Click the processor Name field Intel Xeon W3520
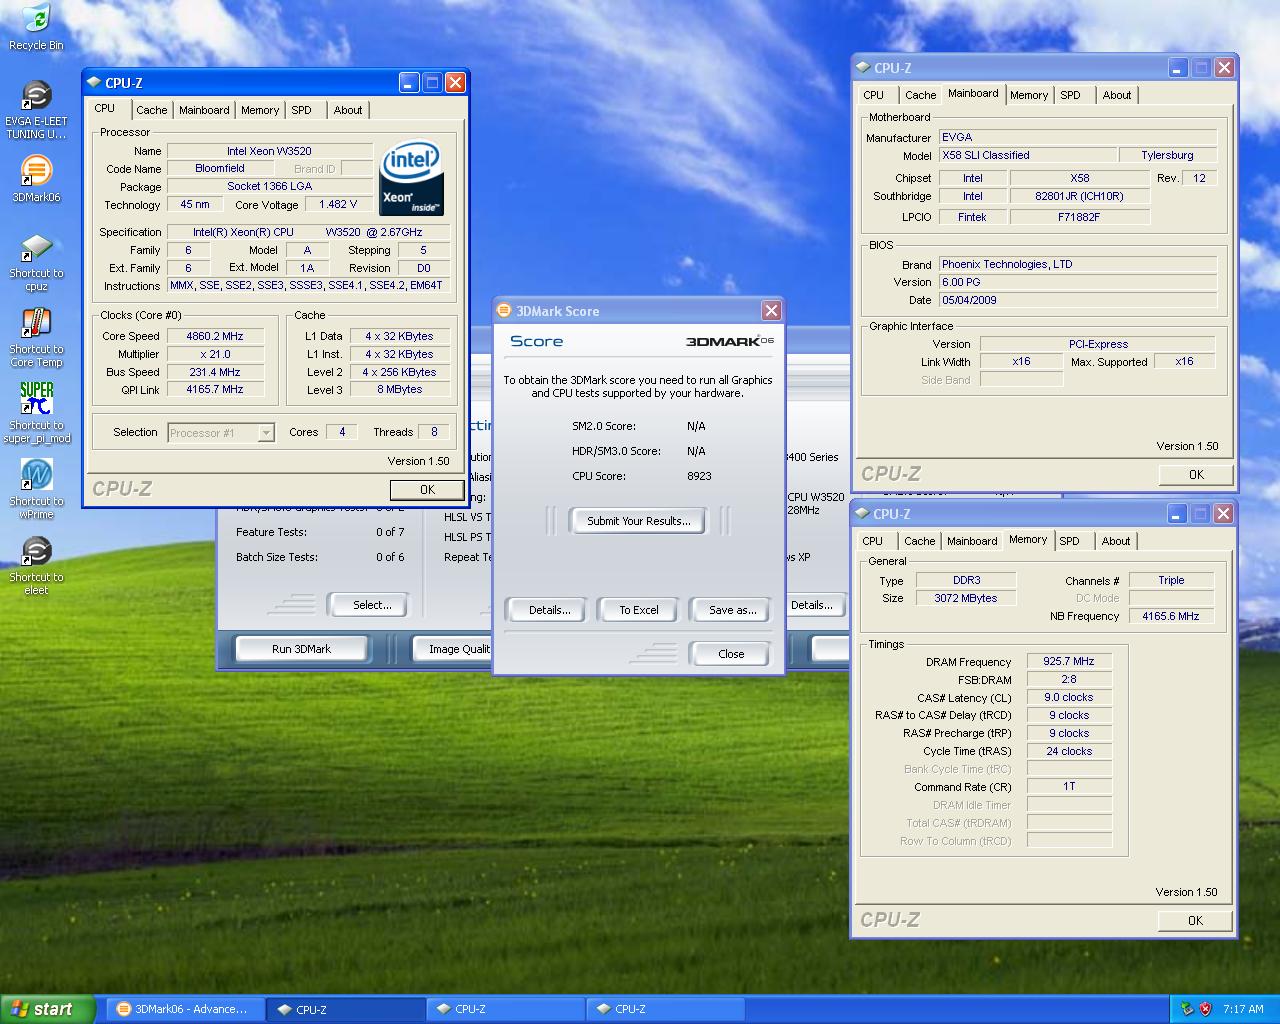The image size is (1280, 1024). (269, 151)
